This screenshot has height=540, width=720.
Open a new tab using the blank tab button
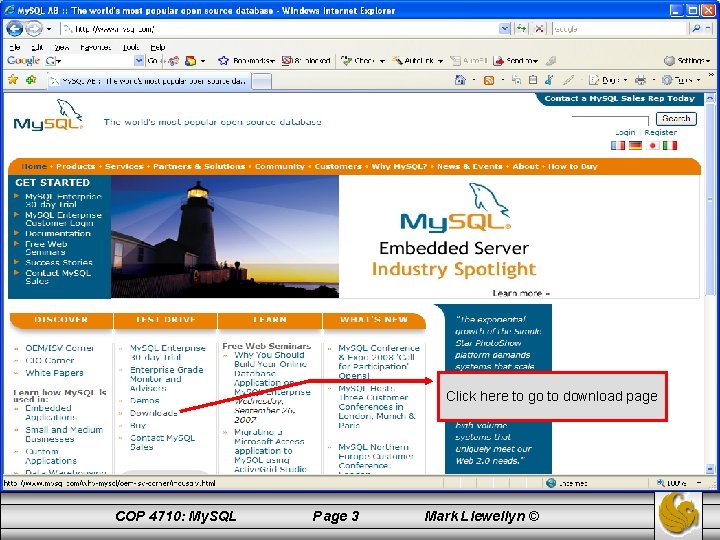pyautogui.click(x=262, y=82)
